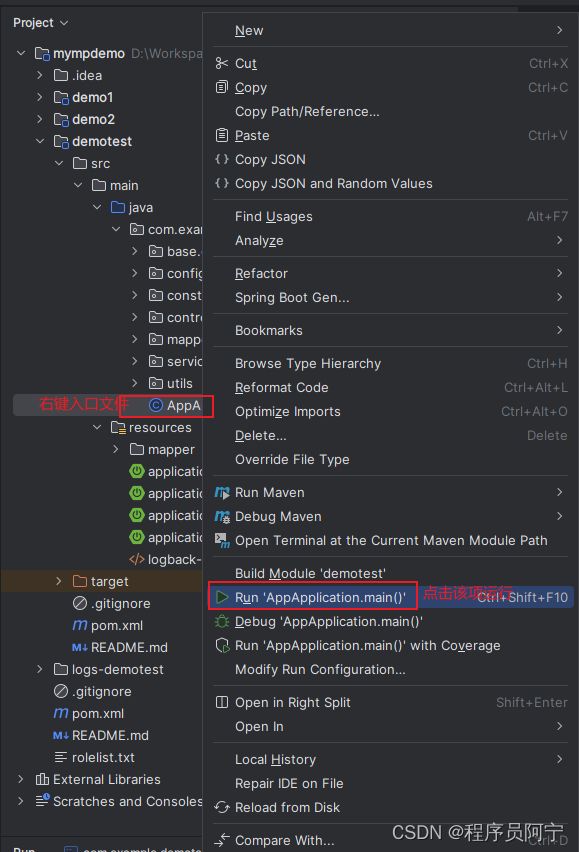Click the Run with Coverage shield icon
This screenshot has width=579, height=852.
pos(222,645)
